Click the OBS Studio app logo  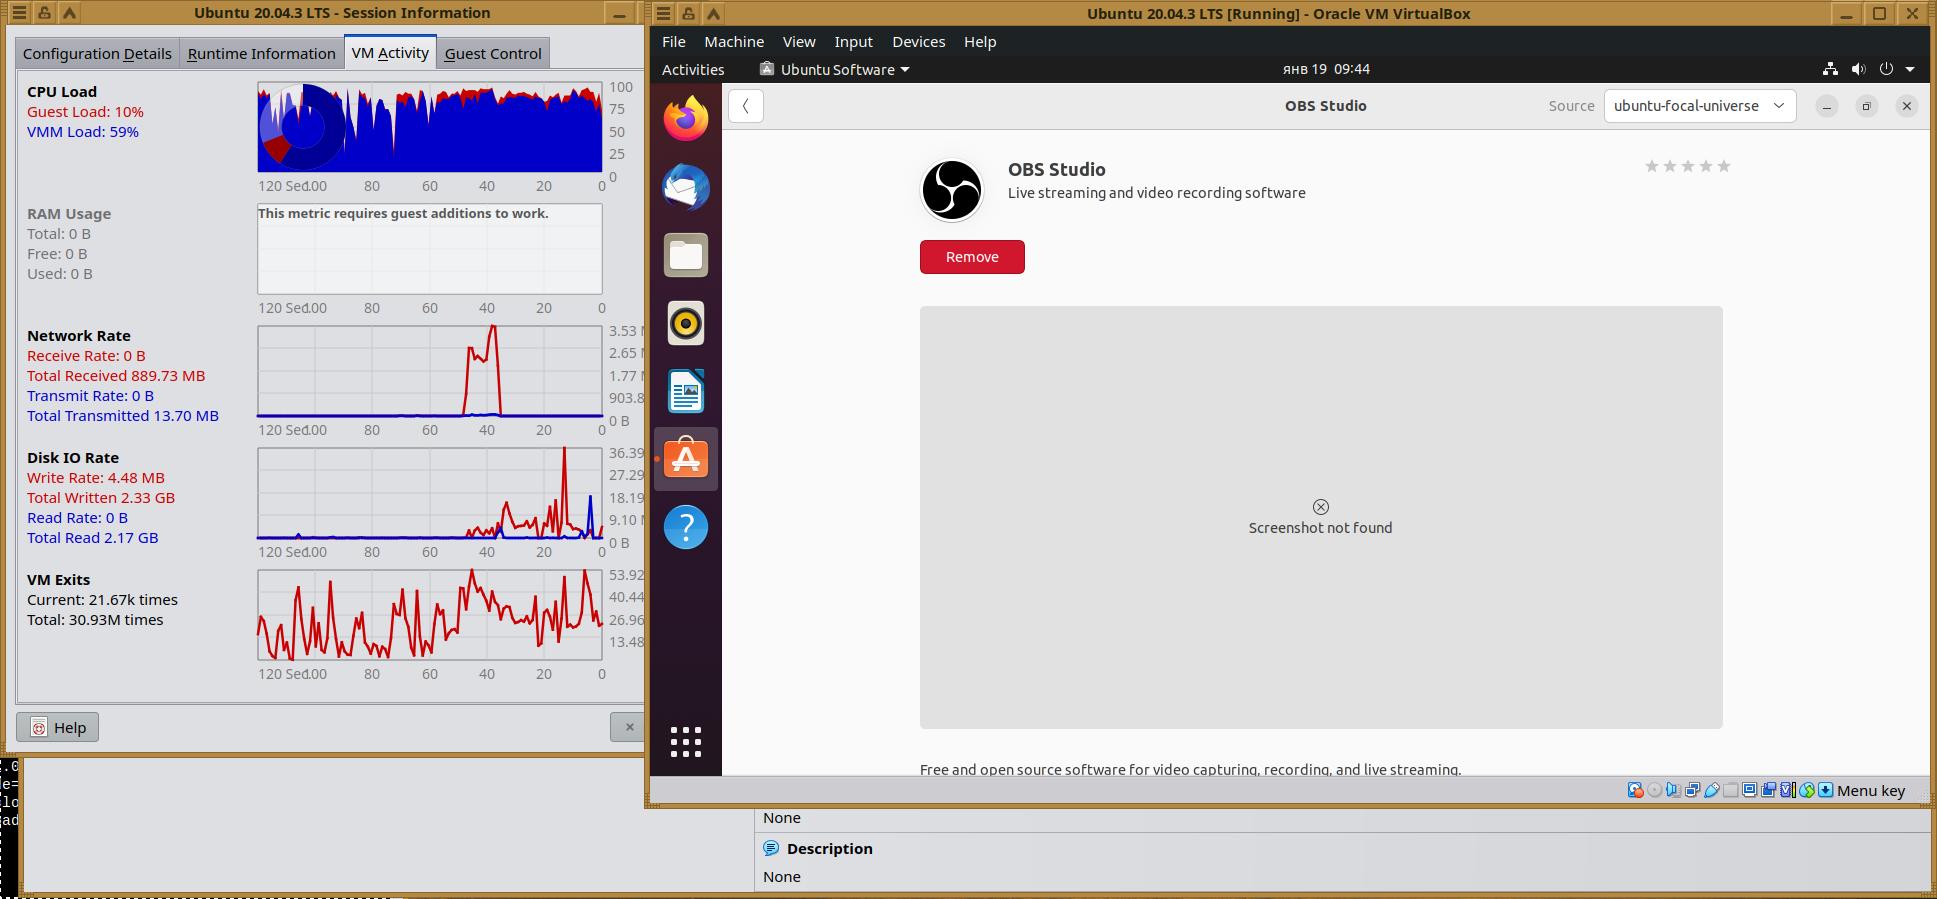[x=952, y=190]
